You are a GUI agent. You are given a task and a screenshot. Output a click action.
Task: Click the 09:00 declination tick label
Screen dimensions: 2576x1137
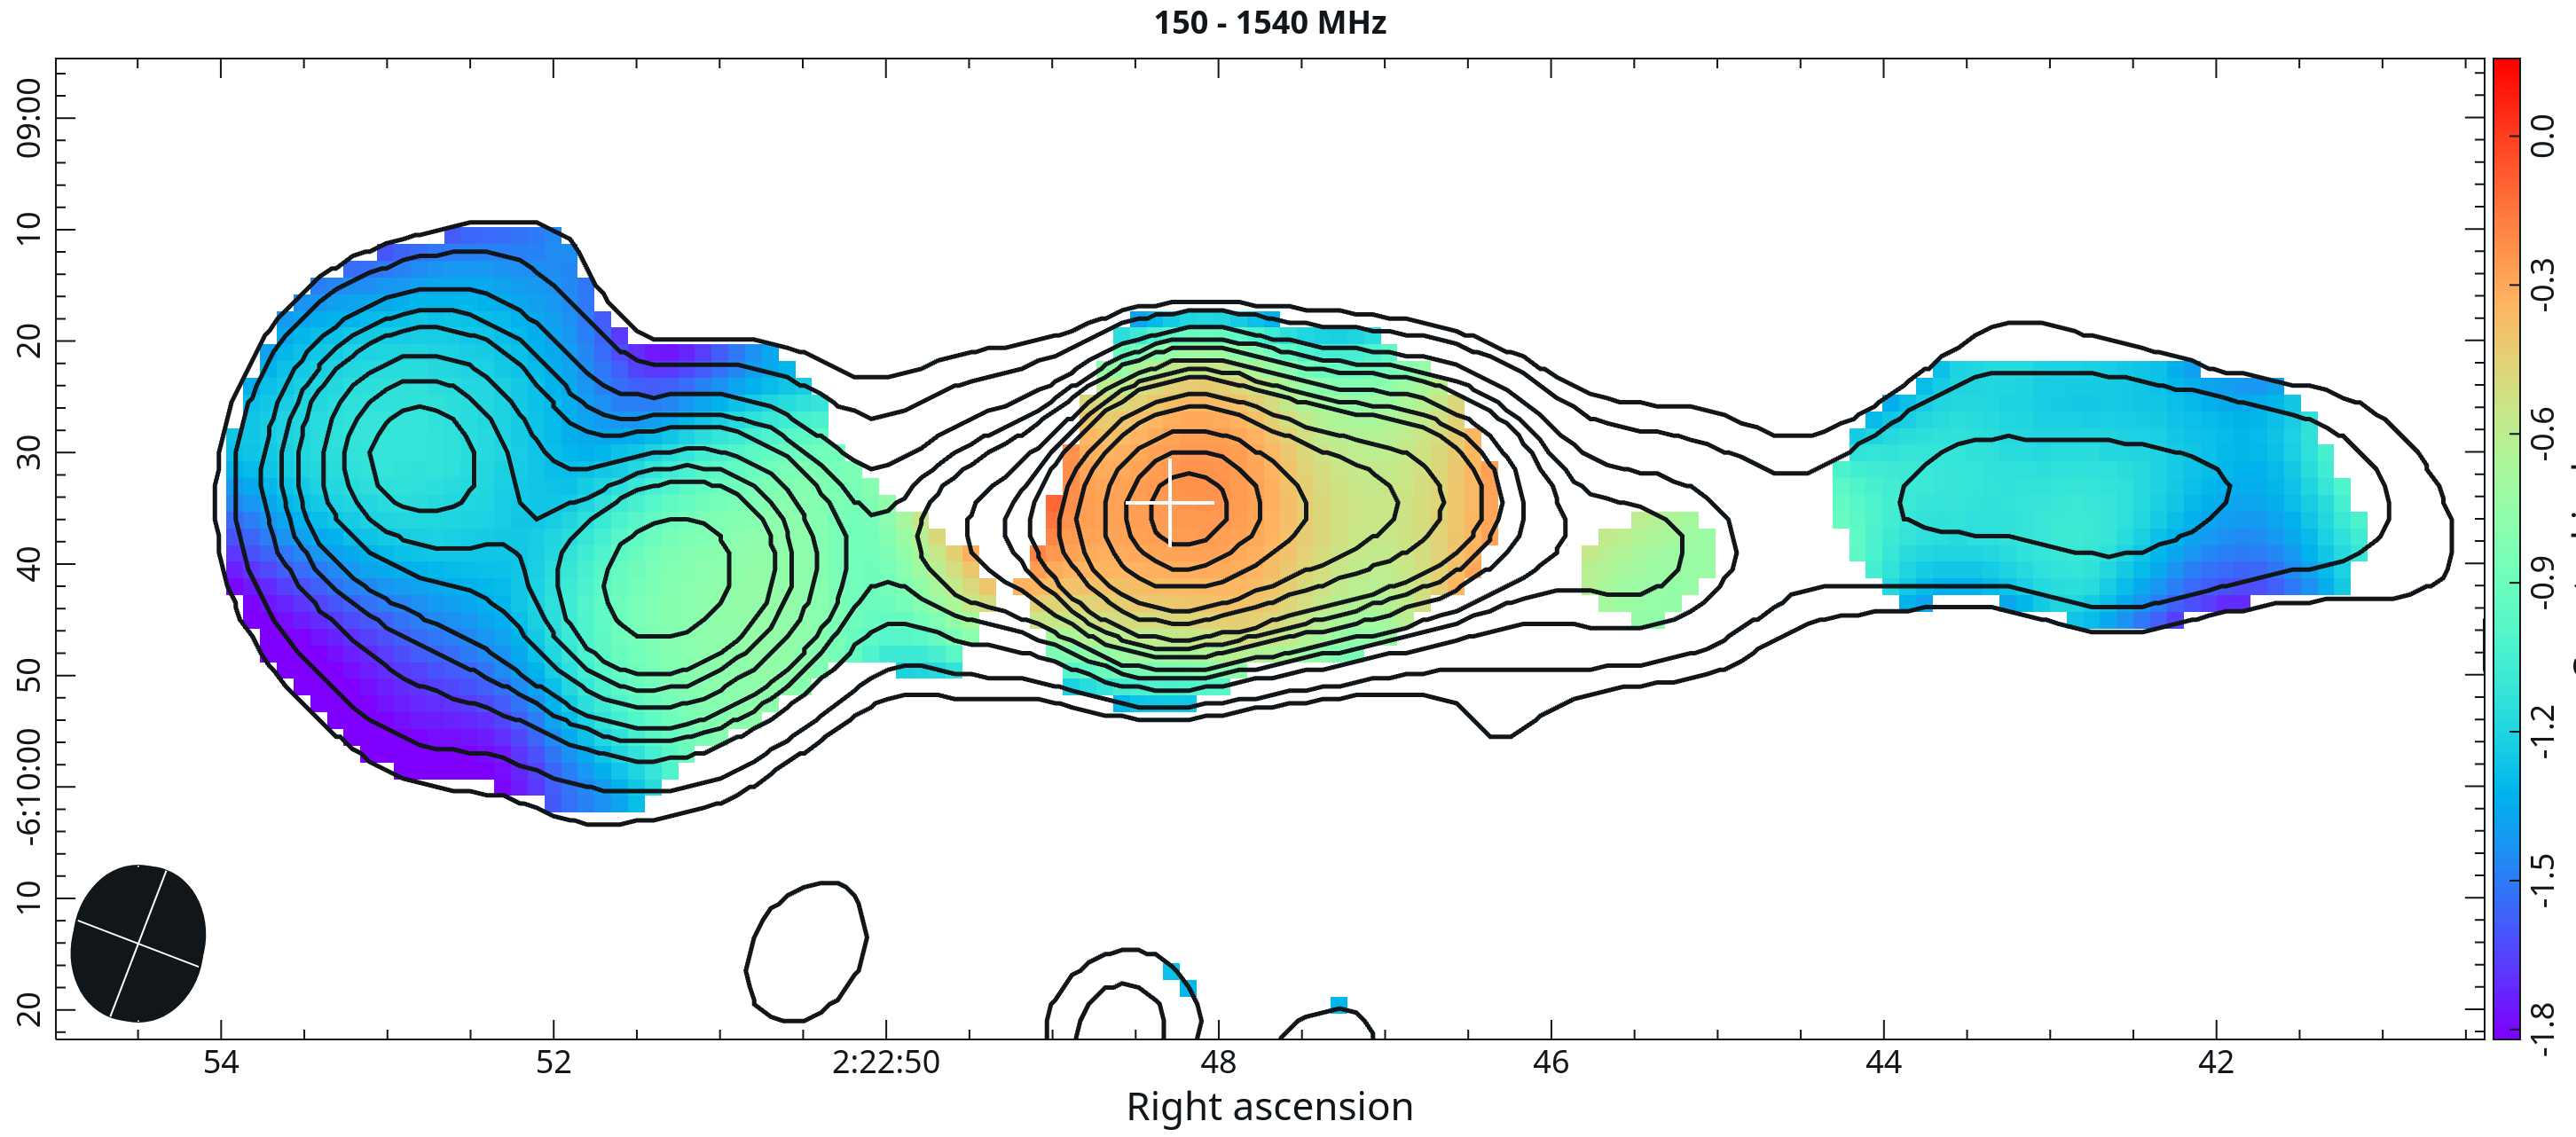pos(28,118)
